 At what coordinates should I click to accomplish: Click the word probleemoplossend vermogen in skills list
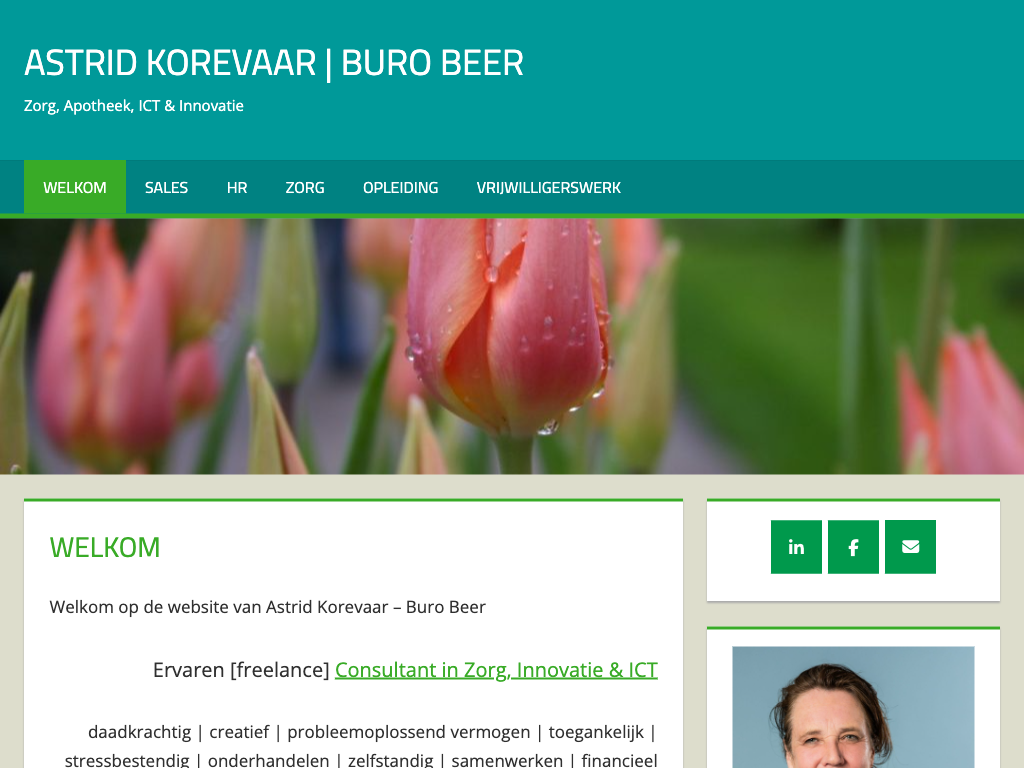409,732
